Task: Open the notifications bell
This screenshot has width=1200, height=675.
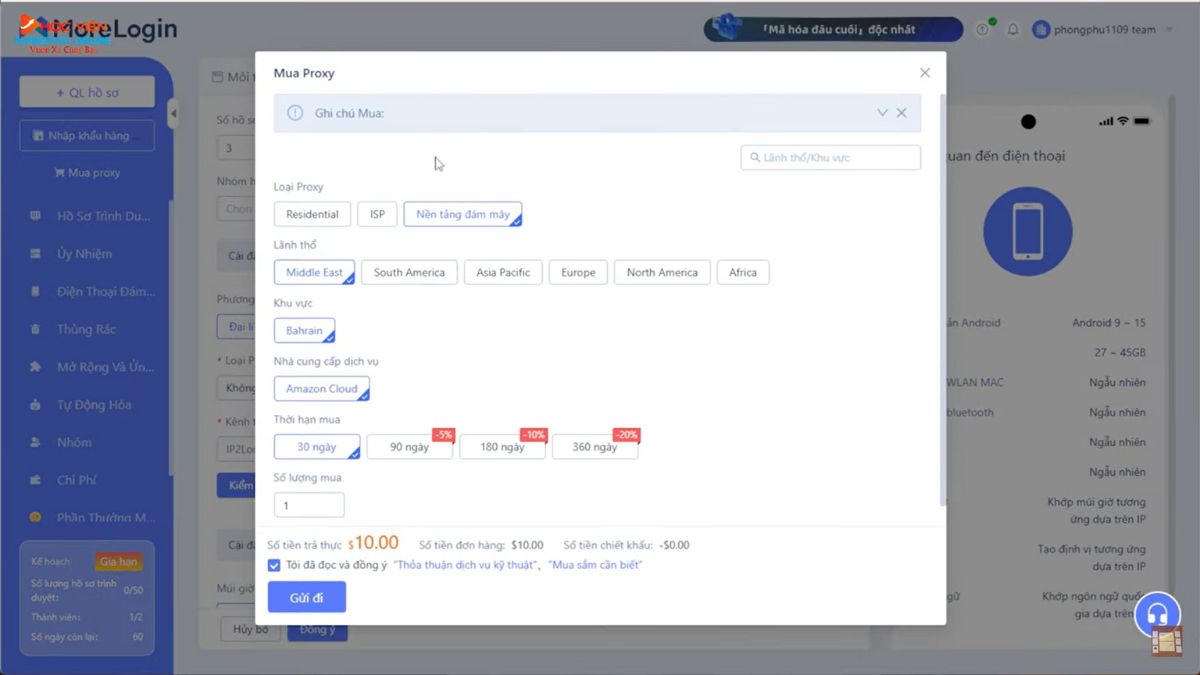Action: 1013,30
